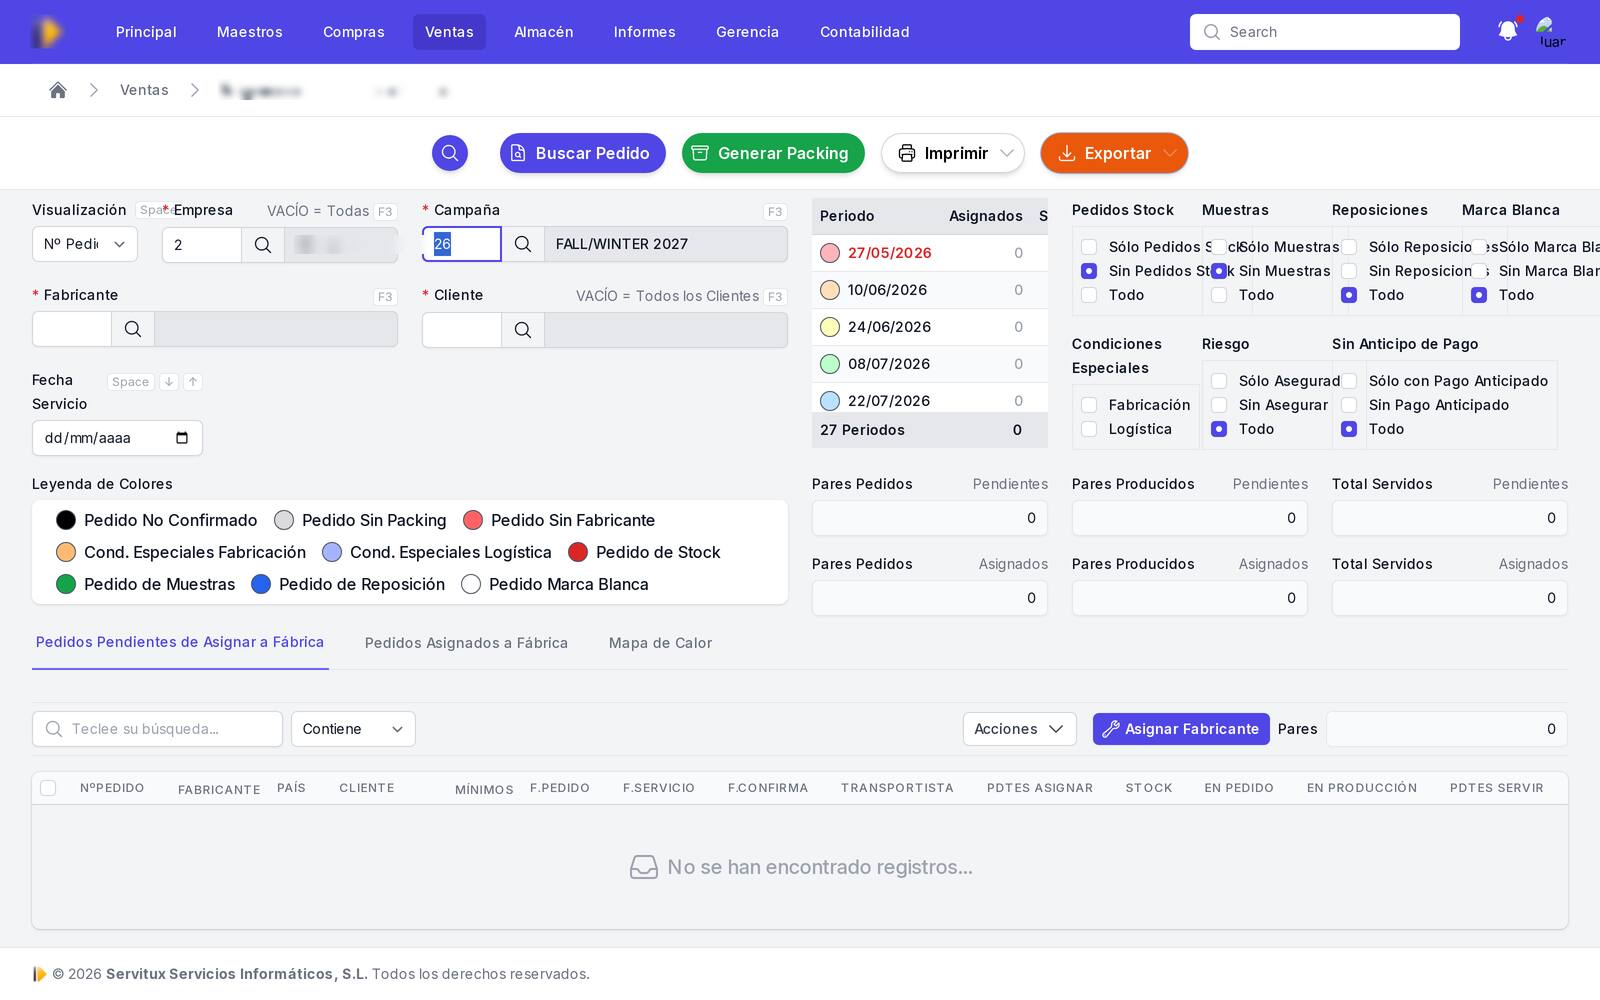
Task: Click the TRANSPORTISTA column header
Action: click(897, 788)
